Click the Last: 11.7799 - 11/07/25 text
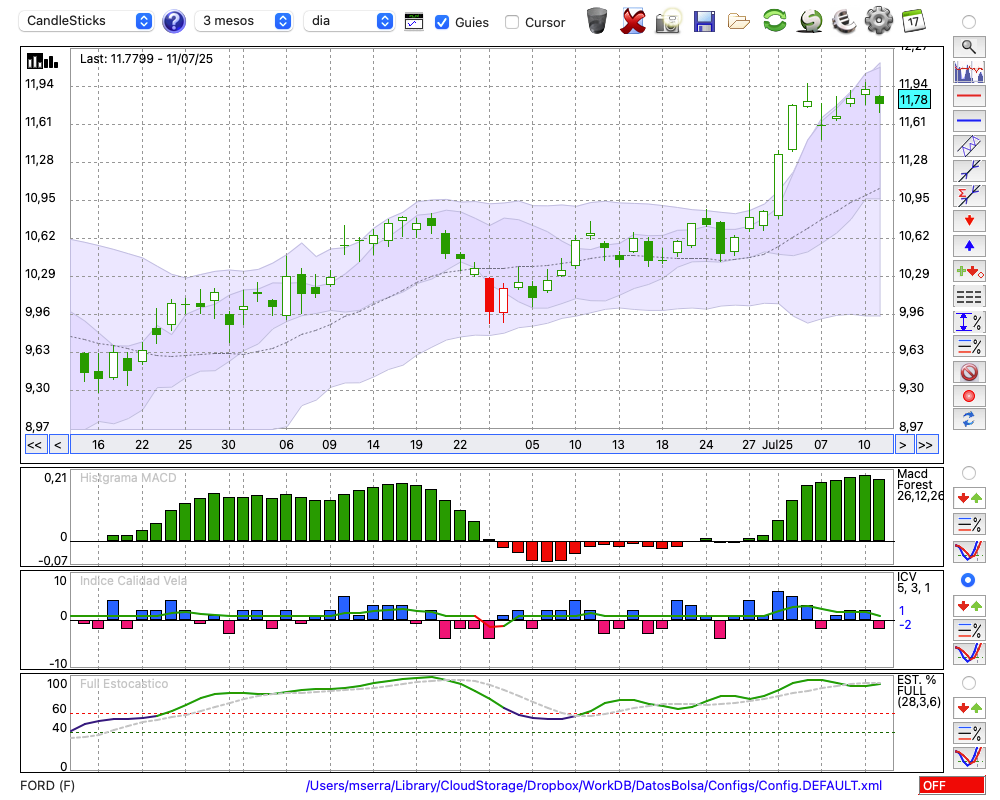The height and width of the screenshot is (800, 1000). click(x=146, y=59)
